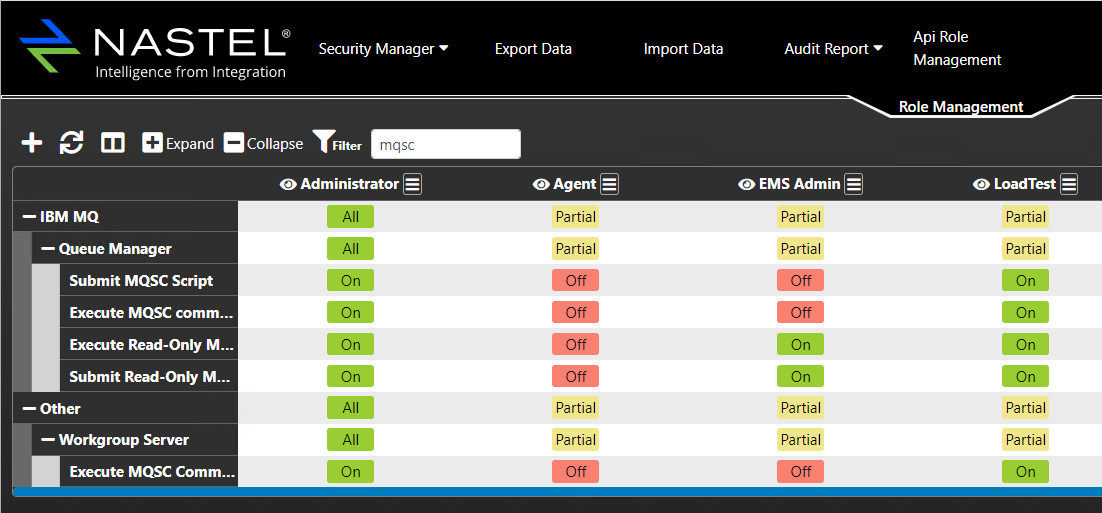Toggle visibility eye for Administrator column

pos(288,185)
